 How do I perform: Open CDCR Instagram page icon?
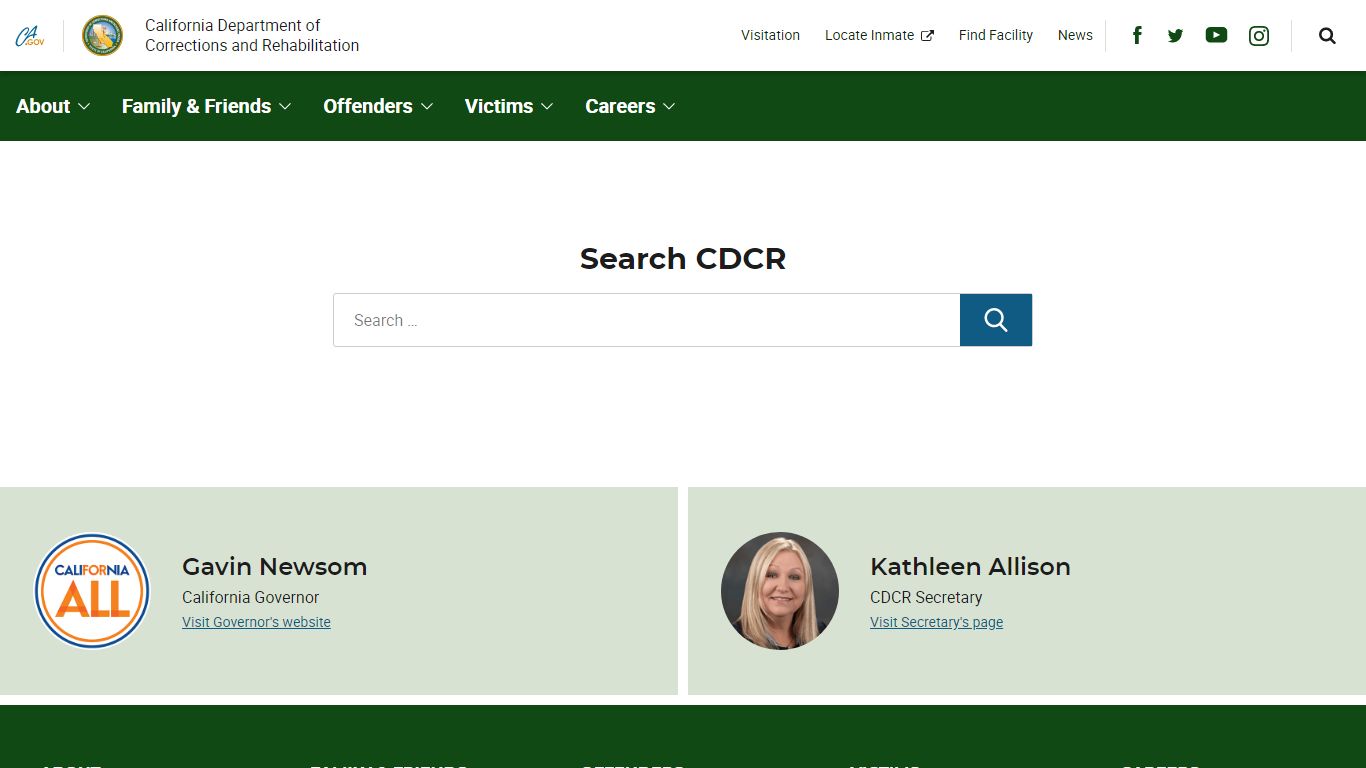pos(1259,36)
